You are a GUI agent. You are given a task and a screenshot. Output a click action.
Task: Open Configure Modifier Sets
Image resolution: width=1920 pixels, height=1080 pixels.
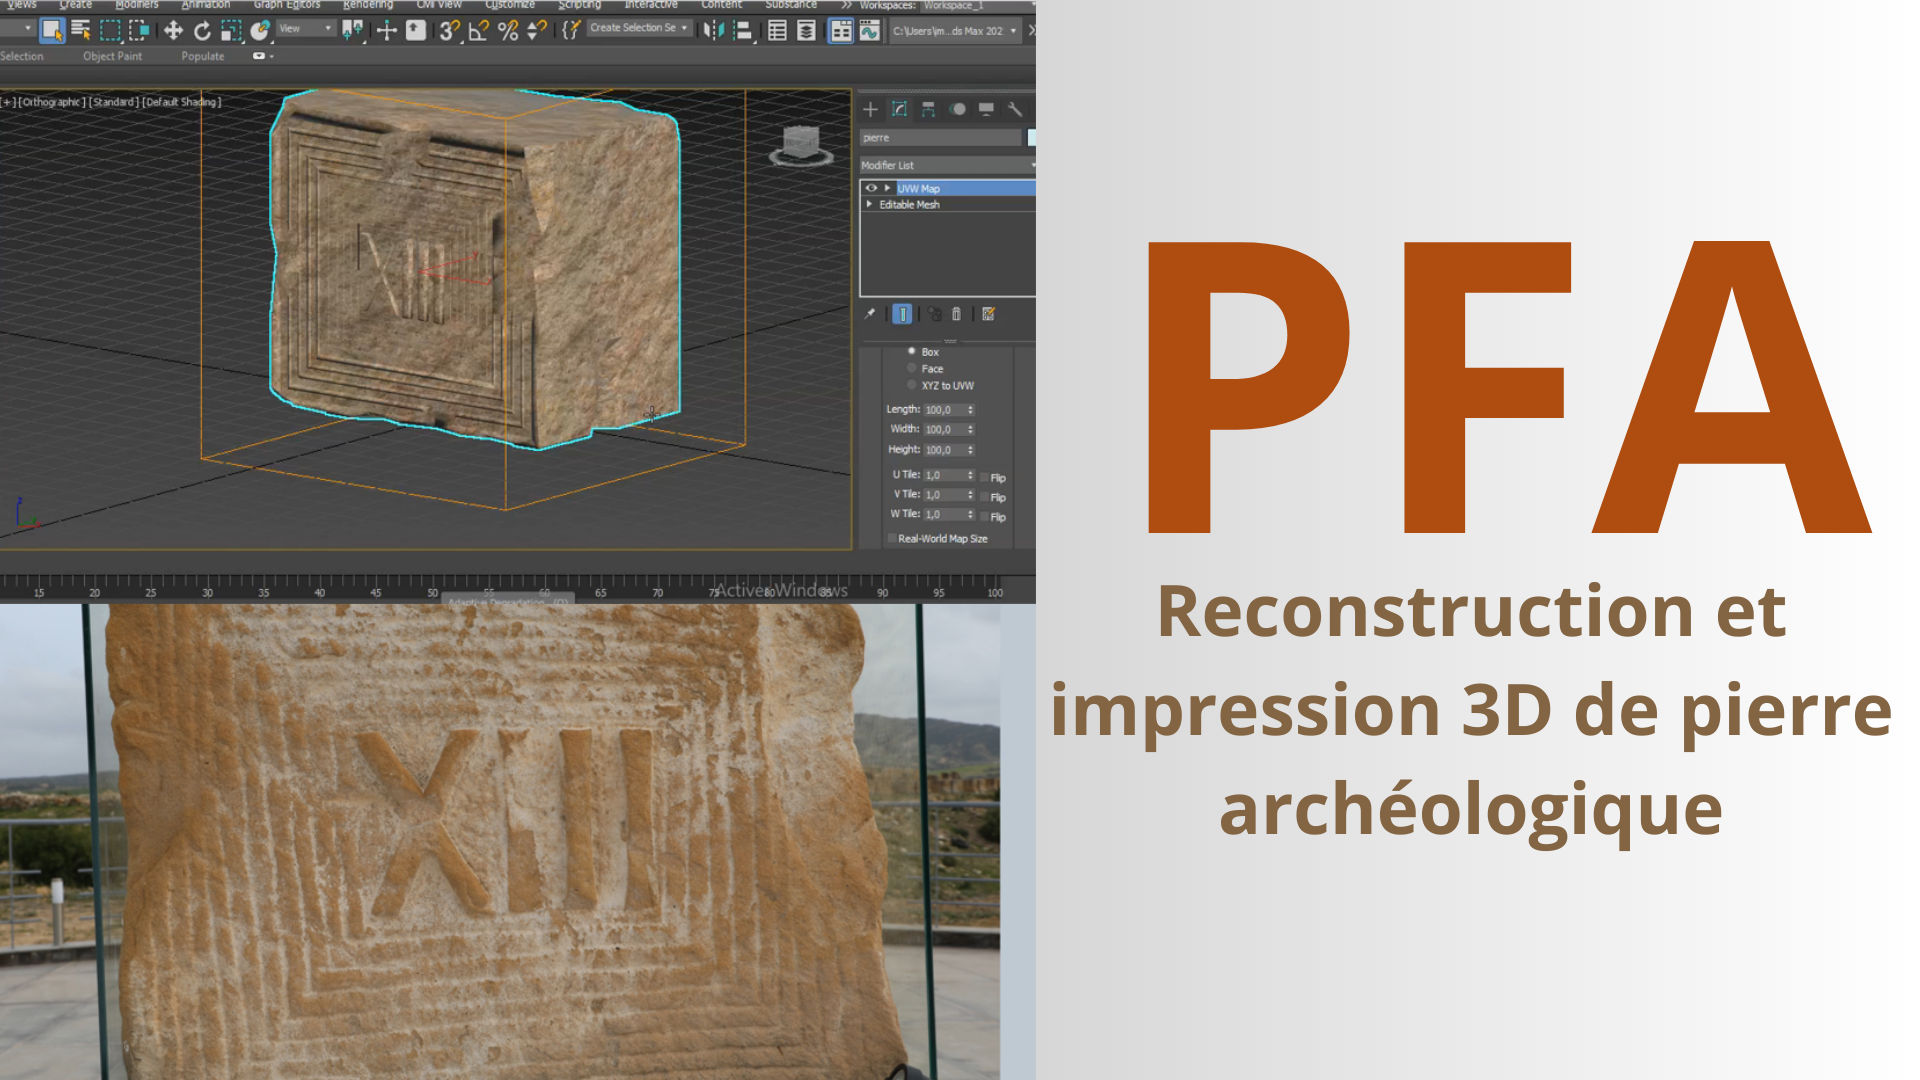pos(988,314)
